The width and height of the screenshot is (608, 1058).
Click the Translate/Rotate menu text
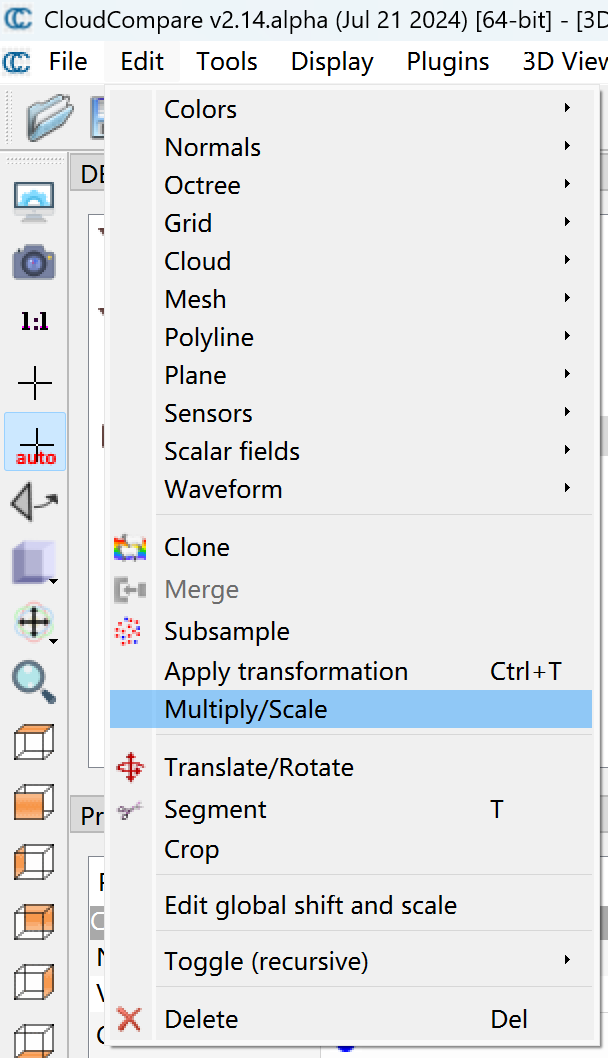[259, 767]
